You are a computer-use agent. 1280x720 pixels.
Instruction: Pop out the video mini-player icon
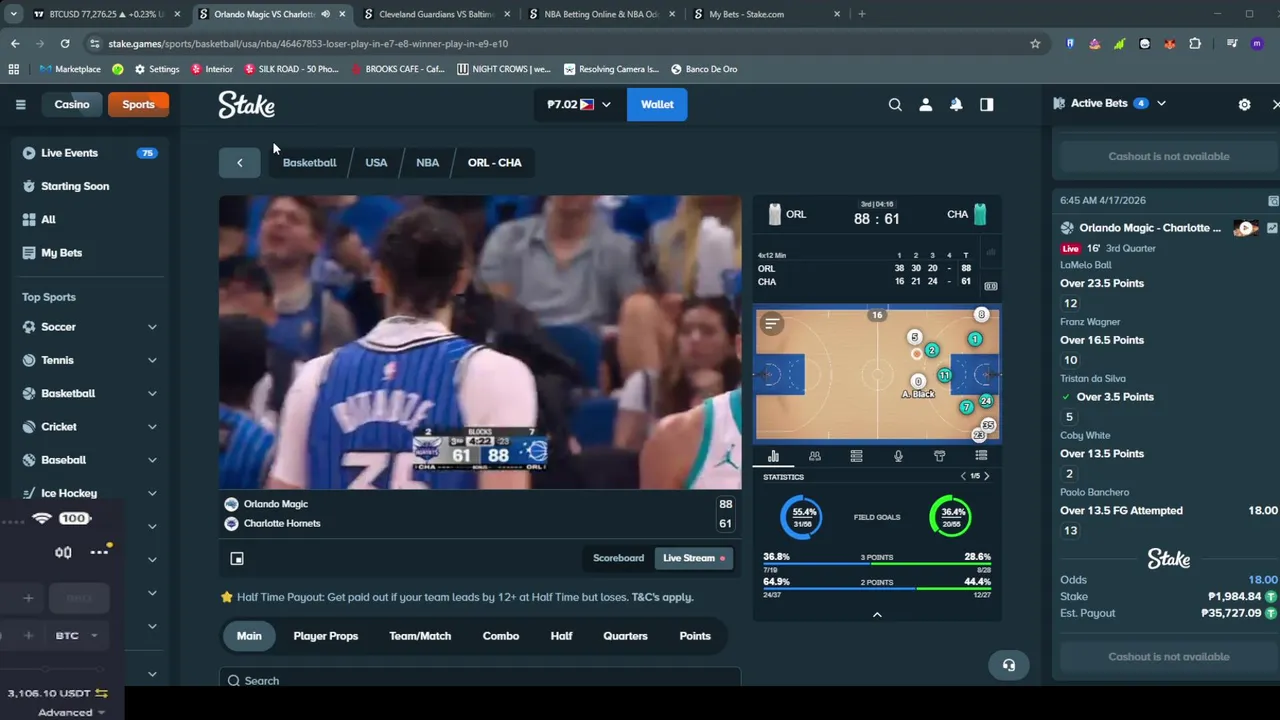[237, 559]
